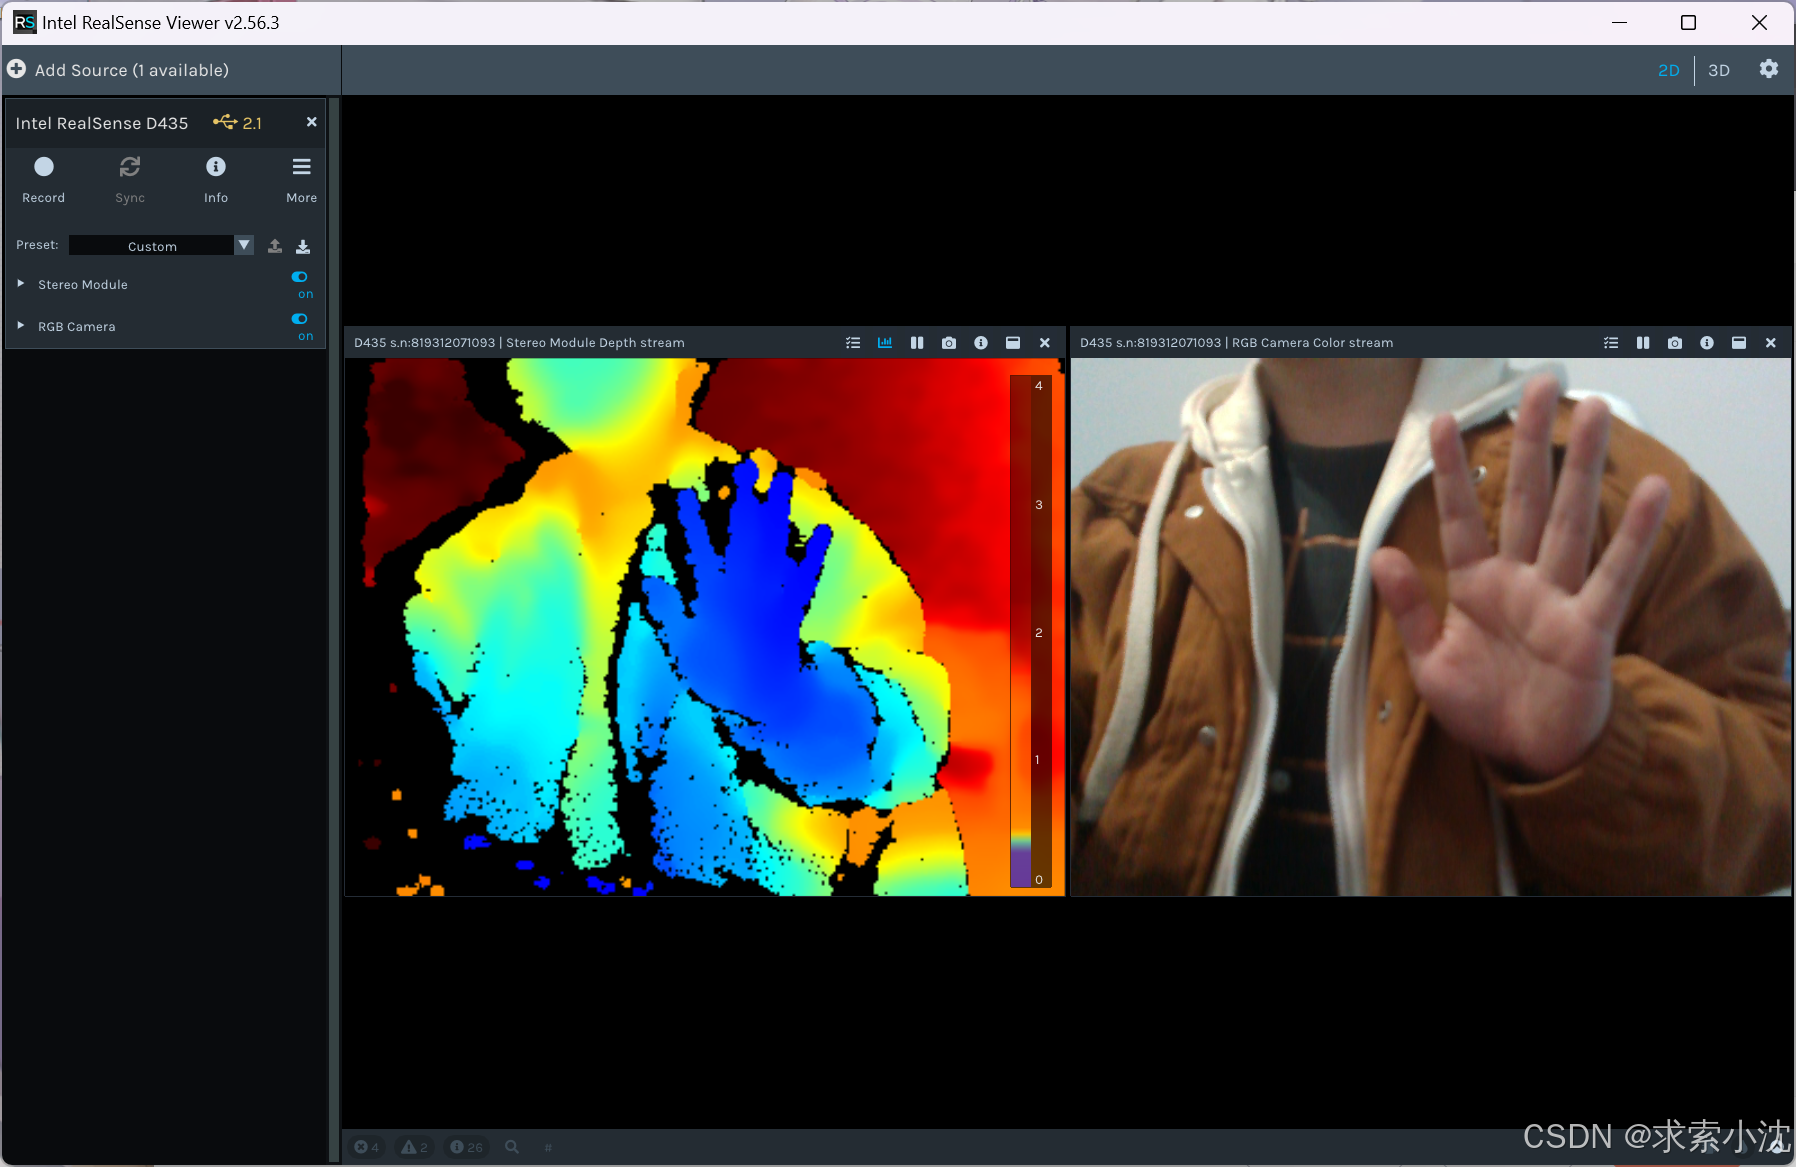This screenshot has width=1796, height=1167.
Task: Maximize the RGB Camera Color stream view
Action: point(1738,342)
